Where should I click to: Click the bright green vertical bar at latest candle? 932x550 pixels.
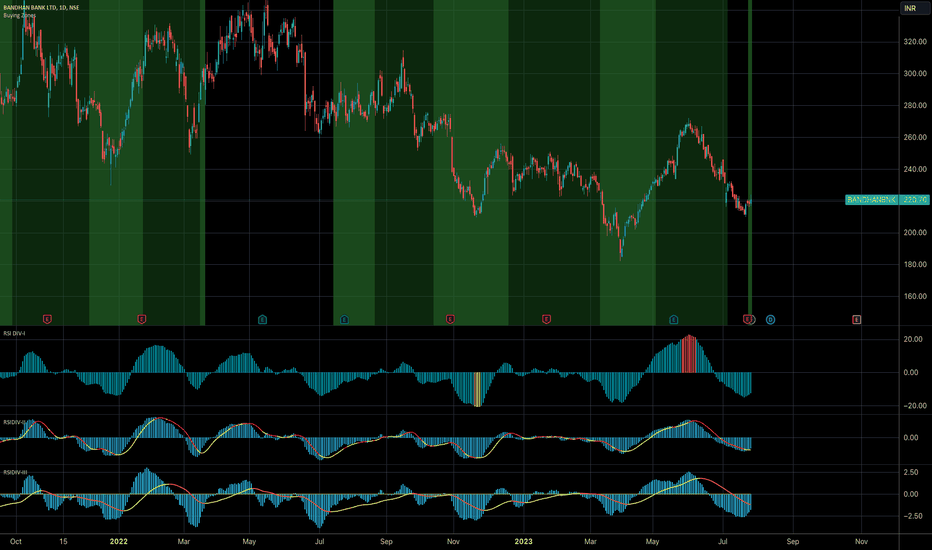click(750, 162)
